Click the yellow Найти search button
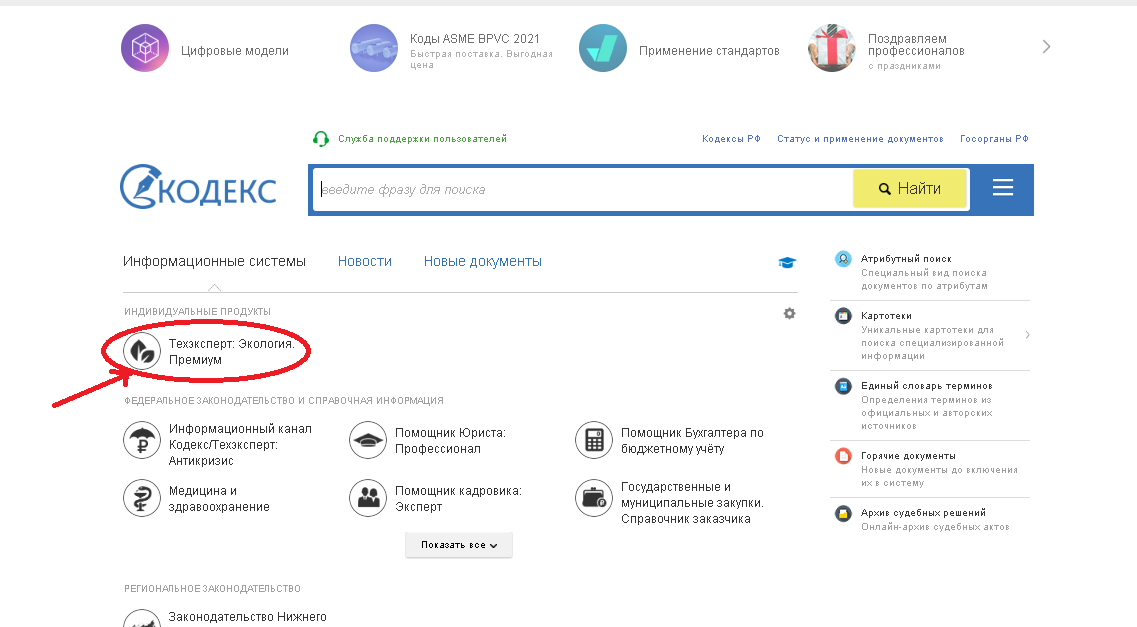 910,188
